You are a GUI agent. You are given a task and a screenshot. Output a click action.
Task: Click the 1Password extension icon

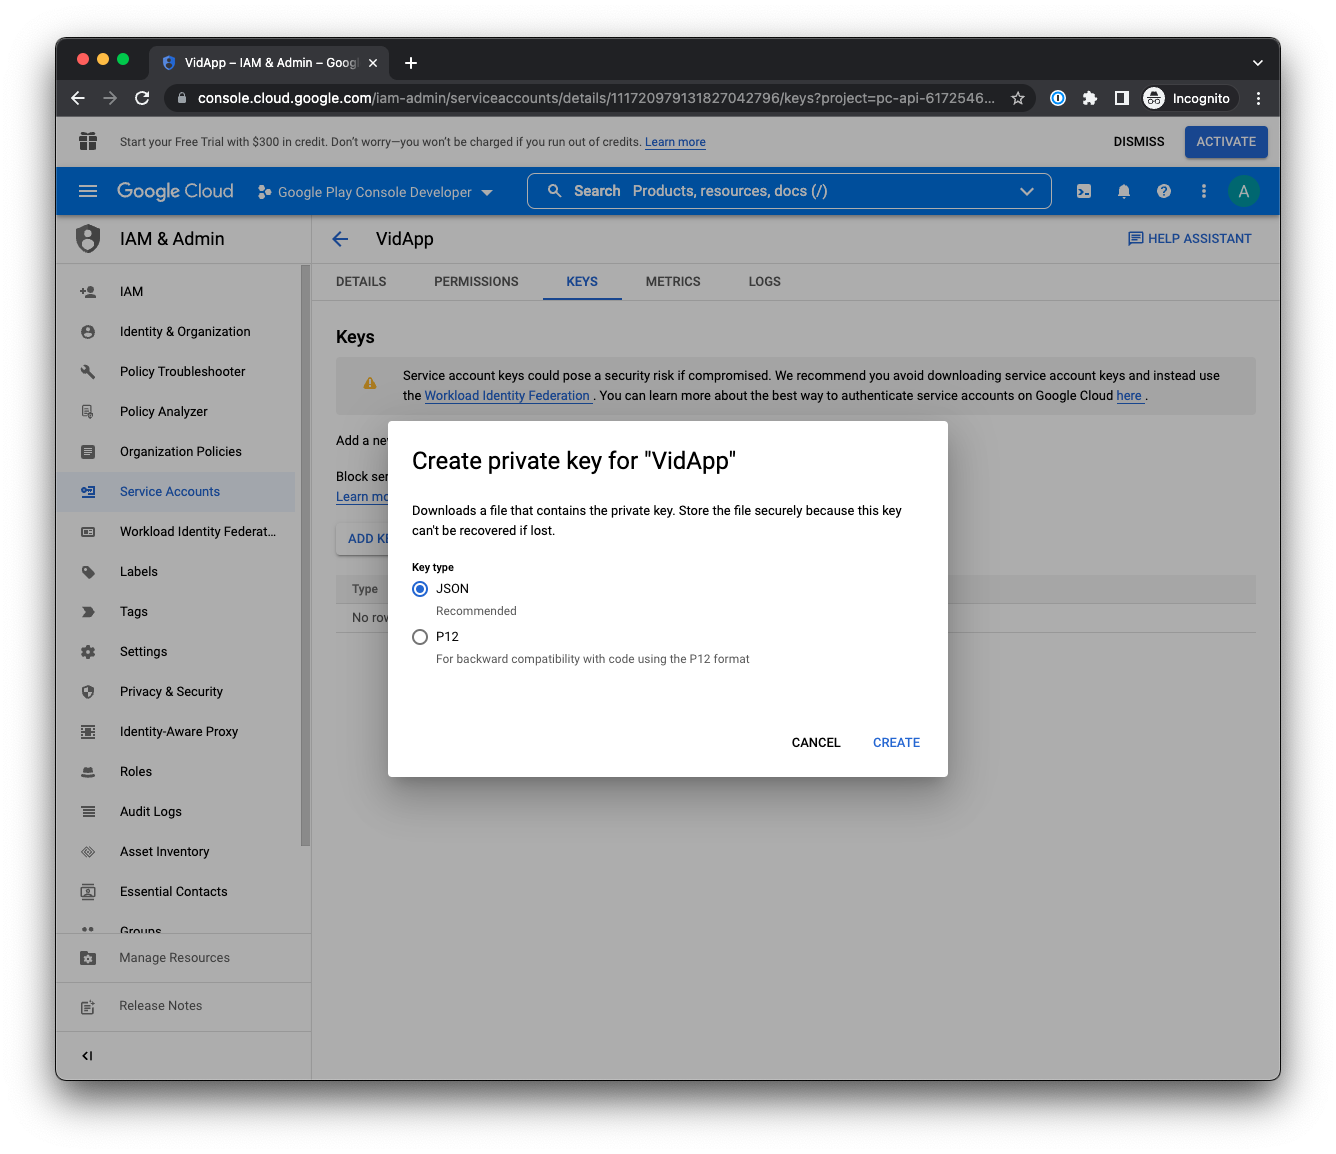(1058, 98)
